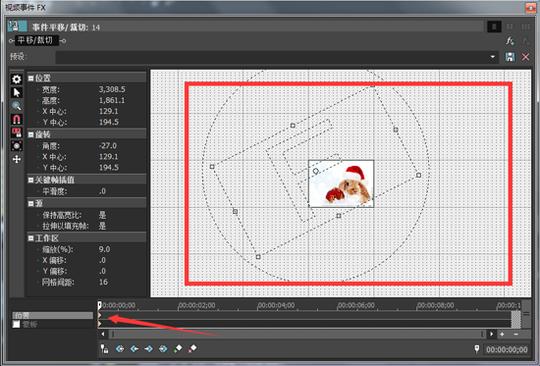540x366 pixels.
Task: Click the crop rectangle's topmost edge handle
Action: (x=292, y=126)
